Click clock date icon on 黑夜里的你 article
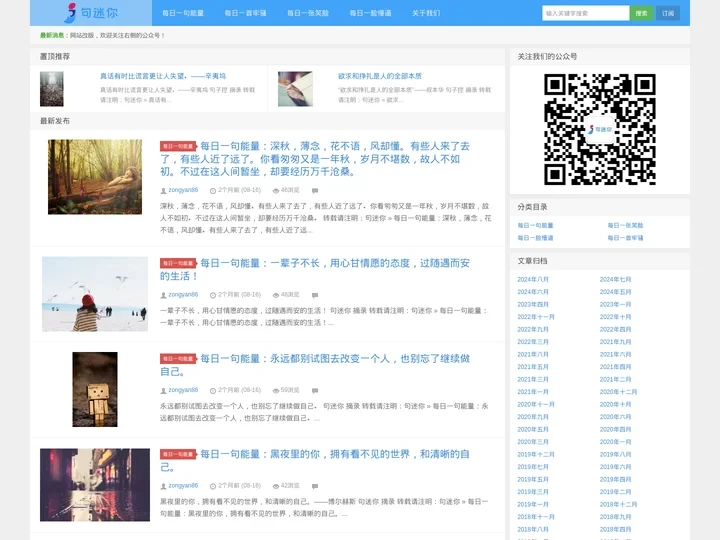Image resolution: width=720 pixels, height=540 pixels. (x=213, y=486)
